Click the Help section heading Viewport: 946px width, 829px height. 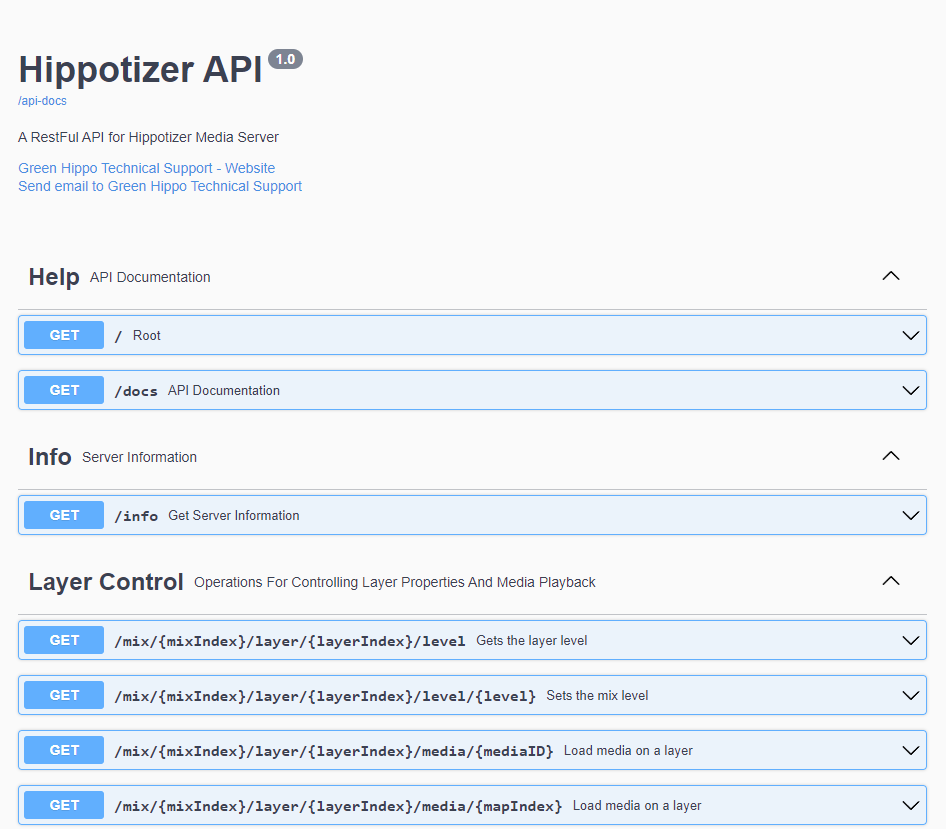(x=54, y=277)
